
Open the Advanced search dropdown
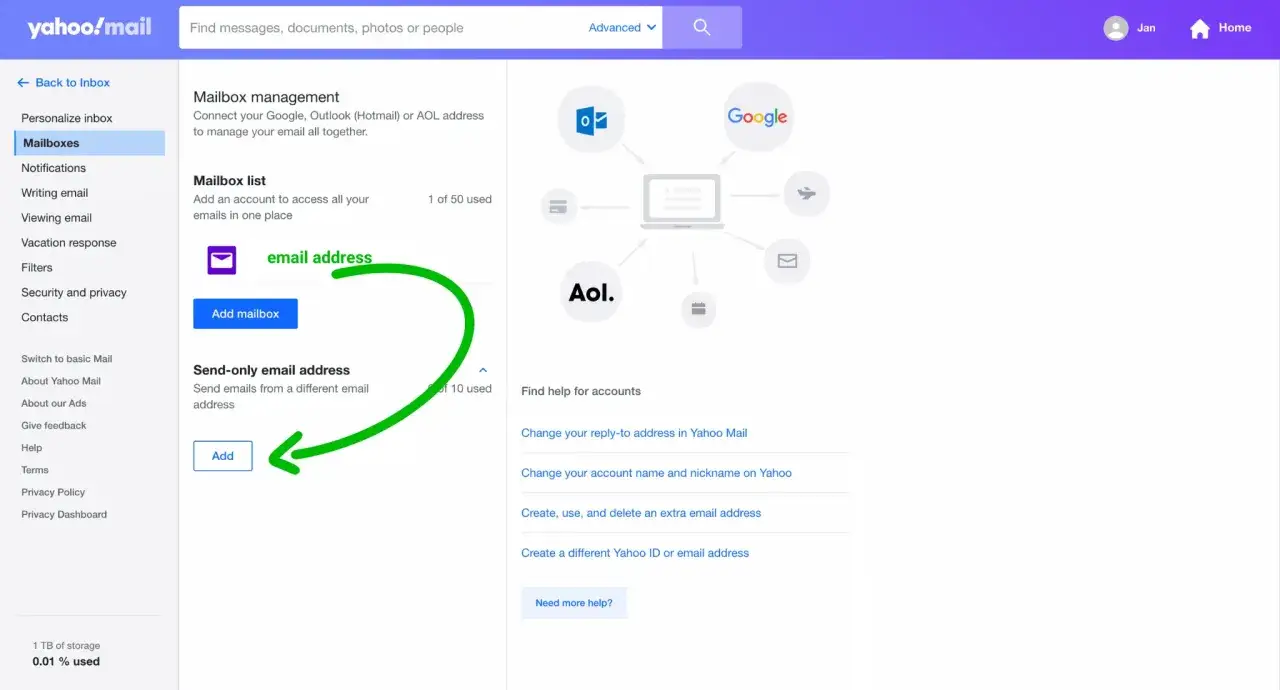[x=623, y=28]
